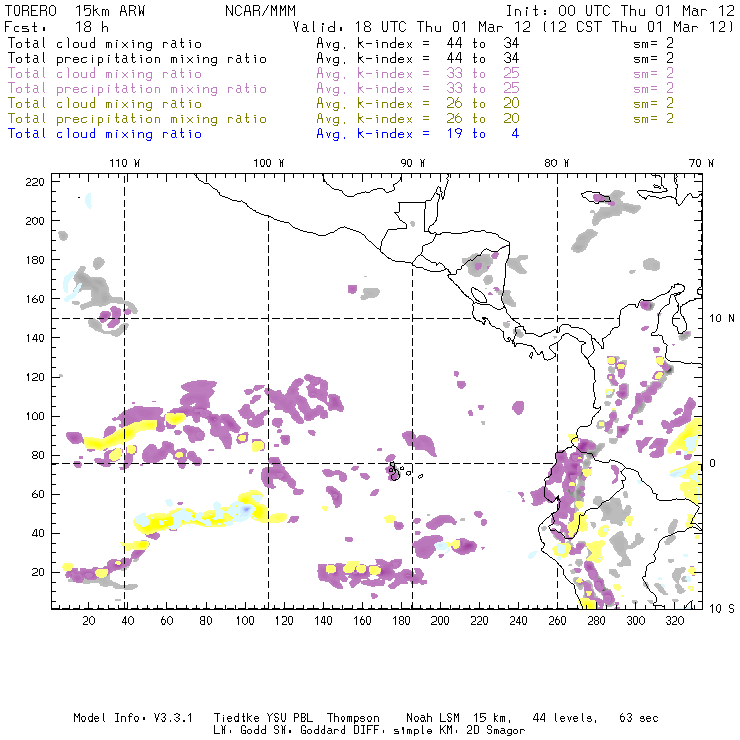This screenshot has width=740, height=740.
Task: Click '260' on the horizontal axis
Action: pyautogui.click(x=557, y=621)
